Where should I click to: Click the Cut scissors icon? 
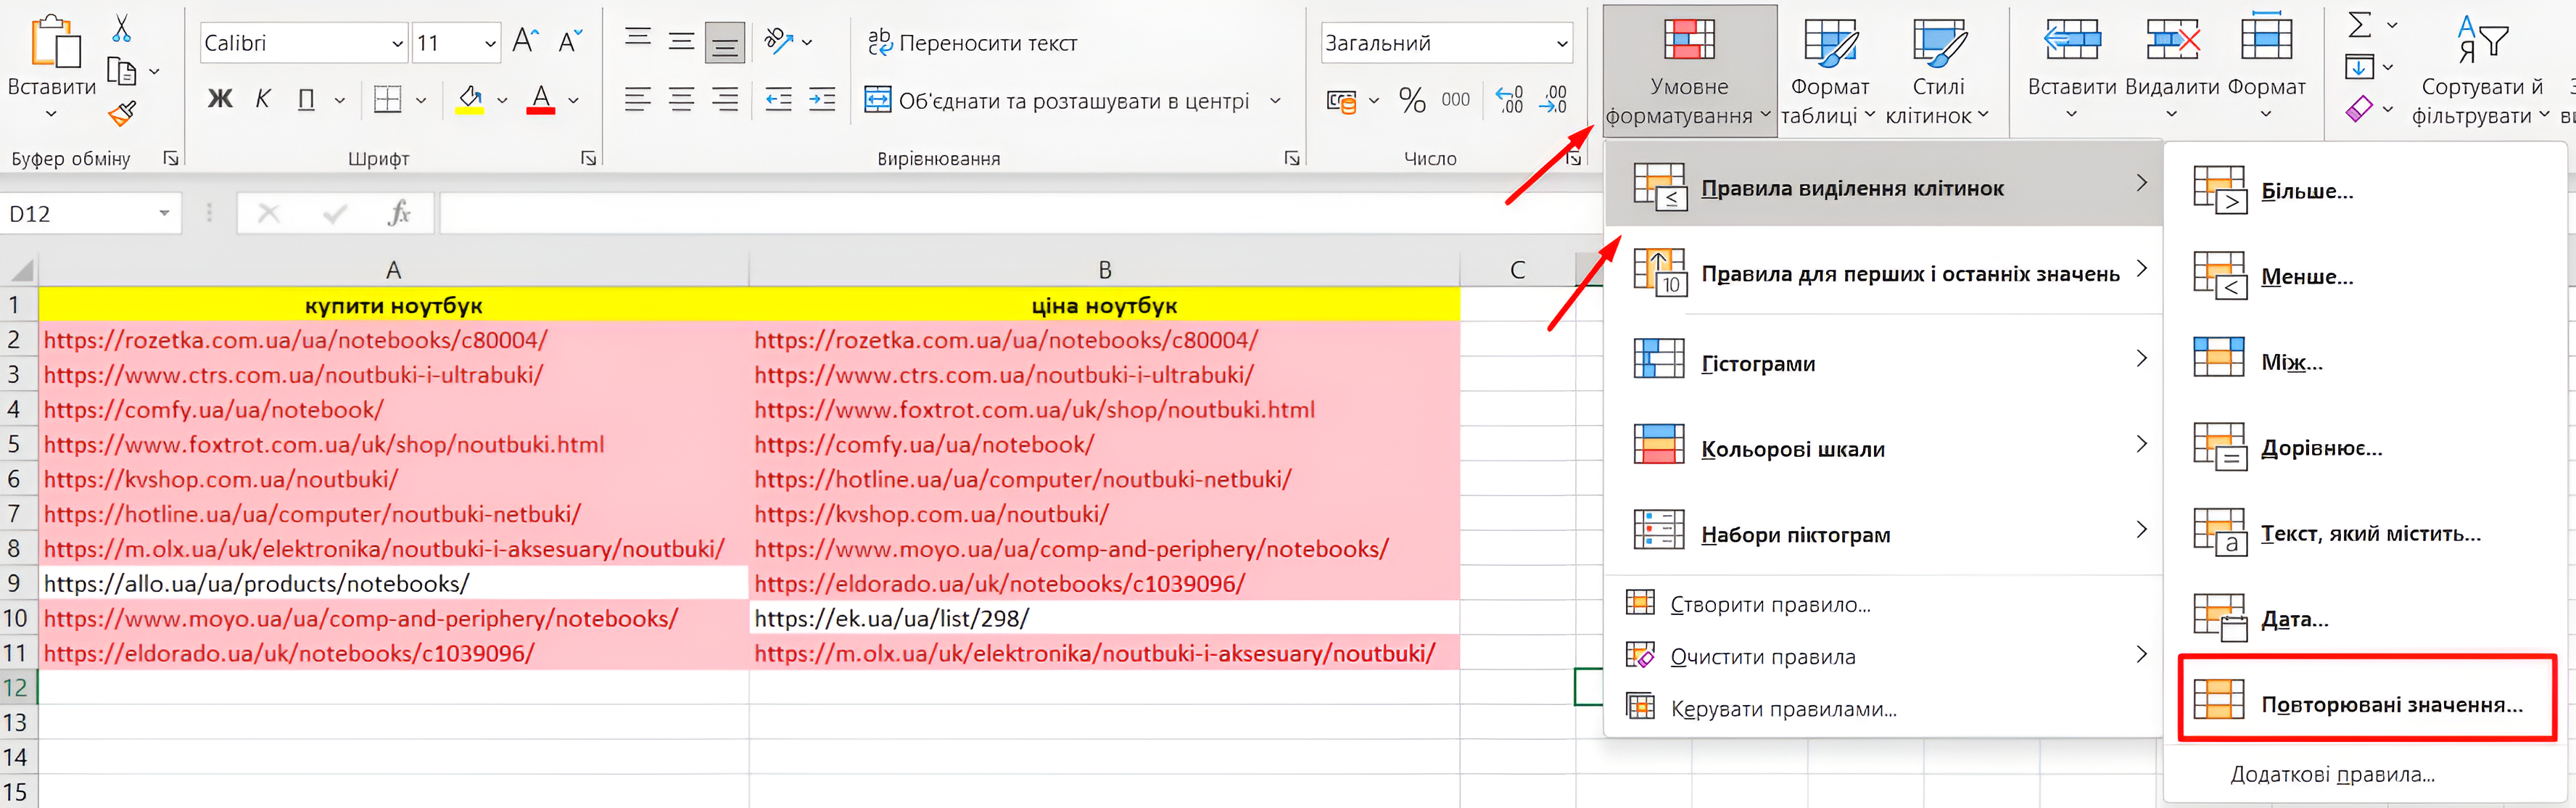click(122, 28)
